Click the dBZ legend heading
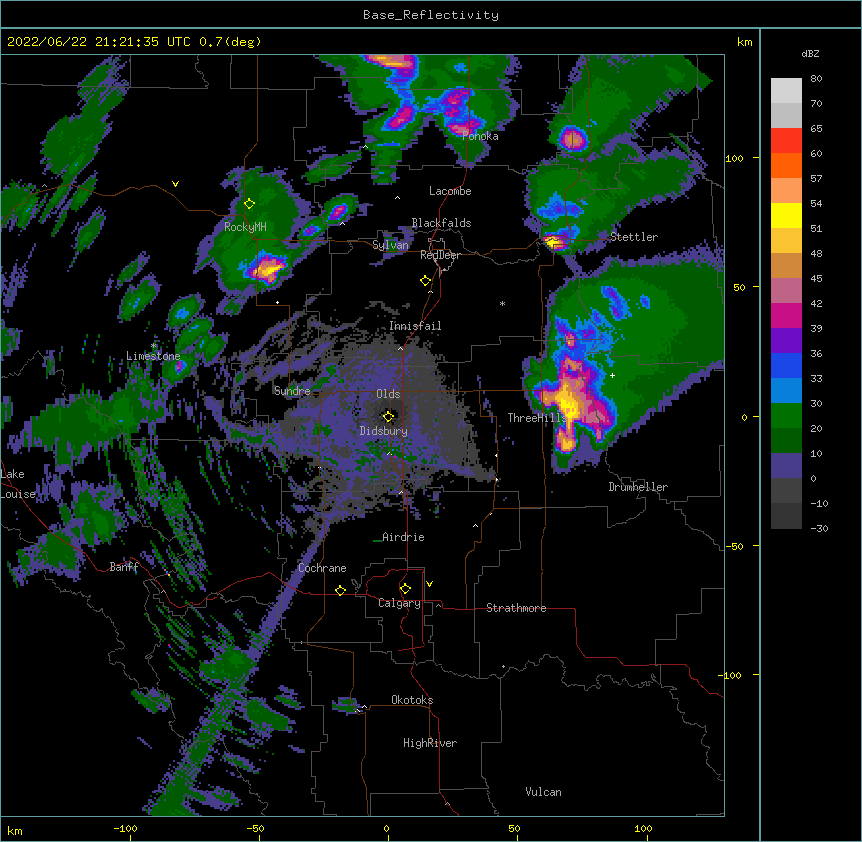 coord(810,53)
